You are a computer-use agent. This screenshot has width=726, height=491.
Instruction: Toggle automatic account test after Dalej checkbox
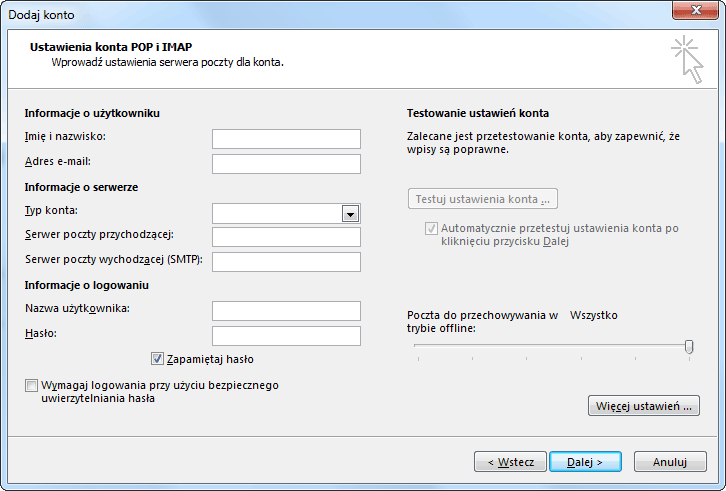[431, 228]
